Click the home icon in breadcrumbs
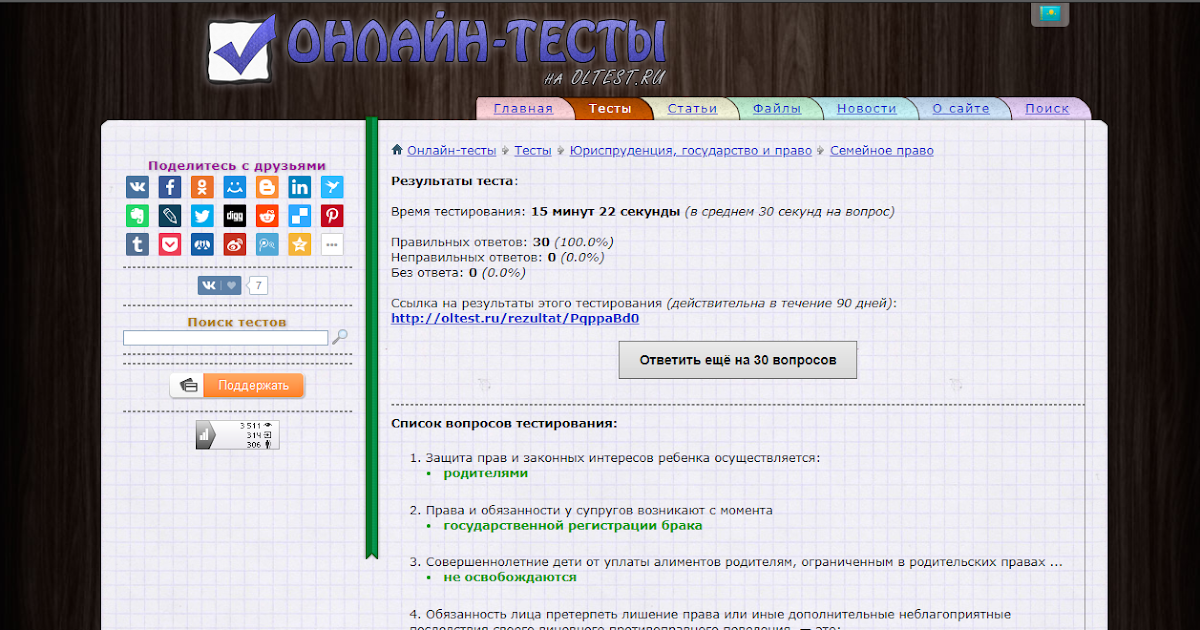1200x630 pixels. pos(397,150)
